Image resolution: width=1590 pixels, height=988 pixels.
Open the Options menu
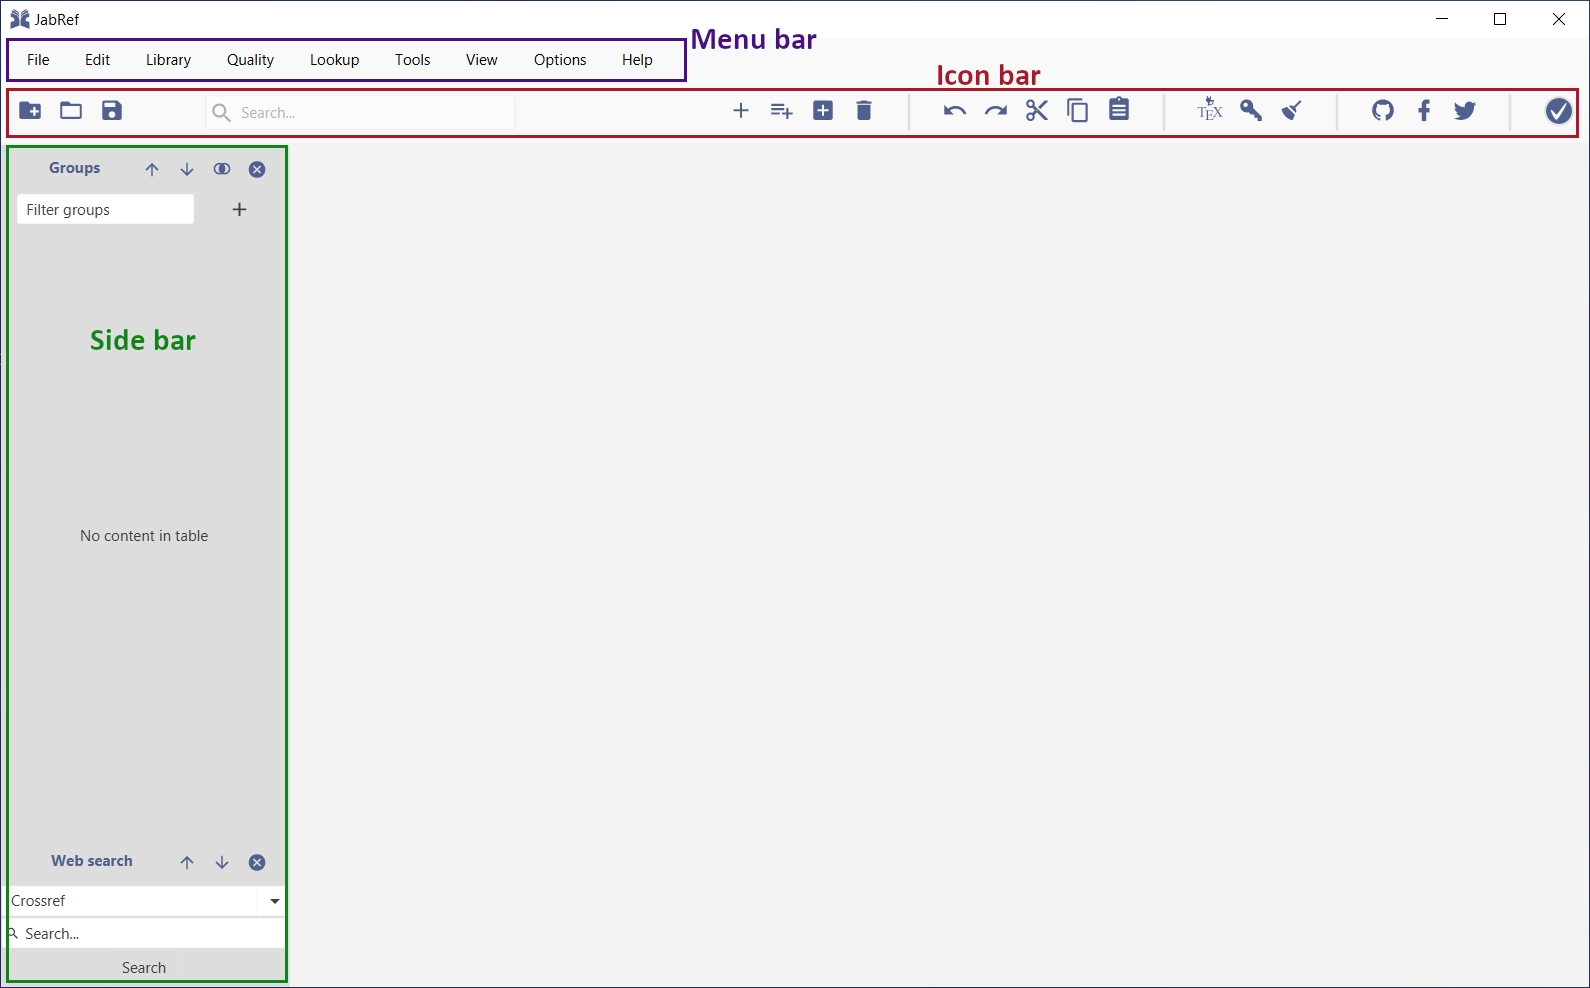click(x=560, y=60)
